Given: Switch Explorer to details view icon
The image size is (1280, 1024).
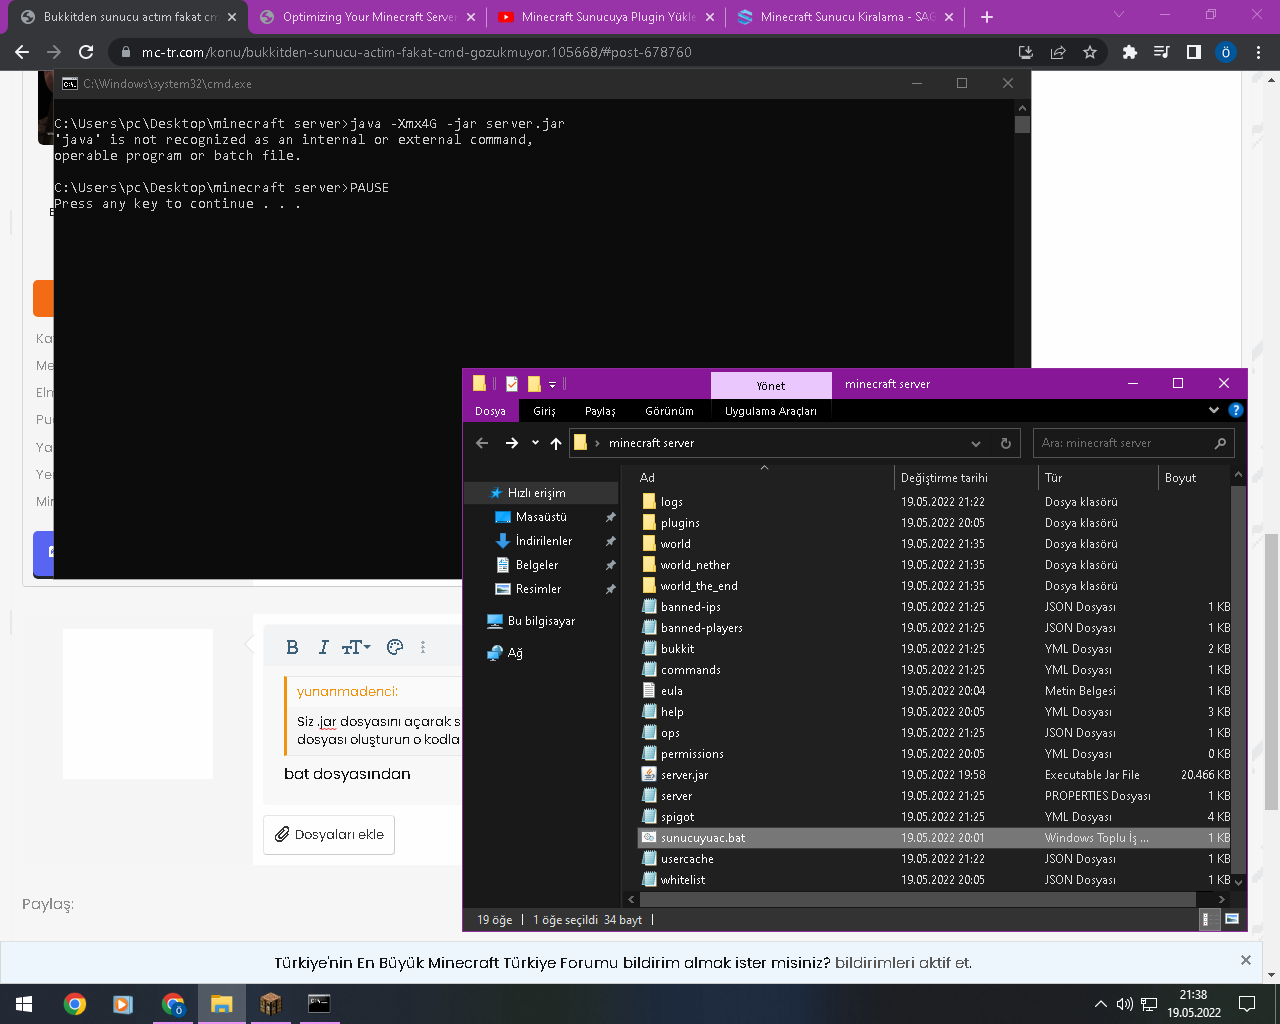Looking at the screenshot, I should (1206, 919).
